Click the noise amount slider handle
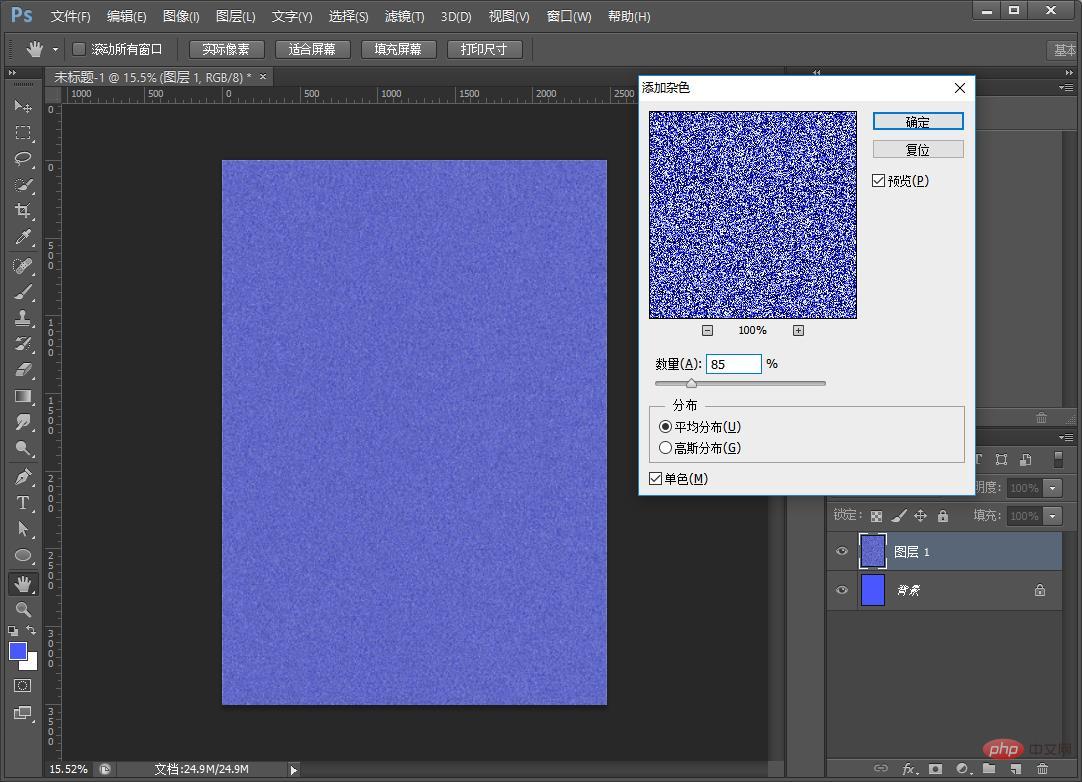The height and width of the screenshot is (782, 1082). (x=691, y=383)
